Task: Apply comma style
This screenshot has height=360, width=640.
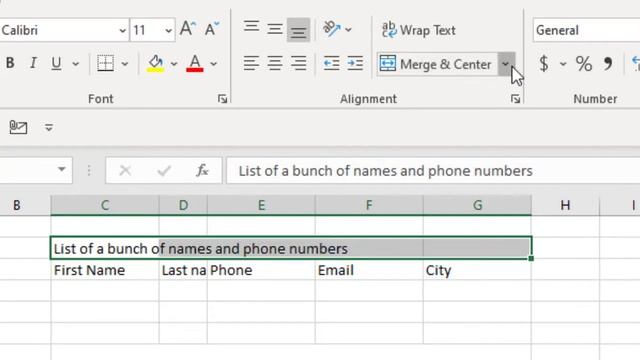Action: (x=608, y=64)
